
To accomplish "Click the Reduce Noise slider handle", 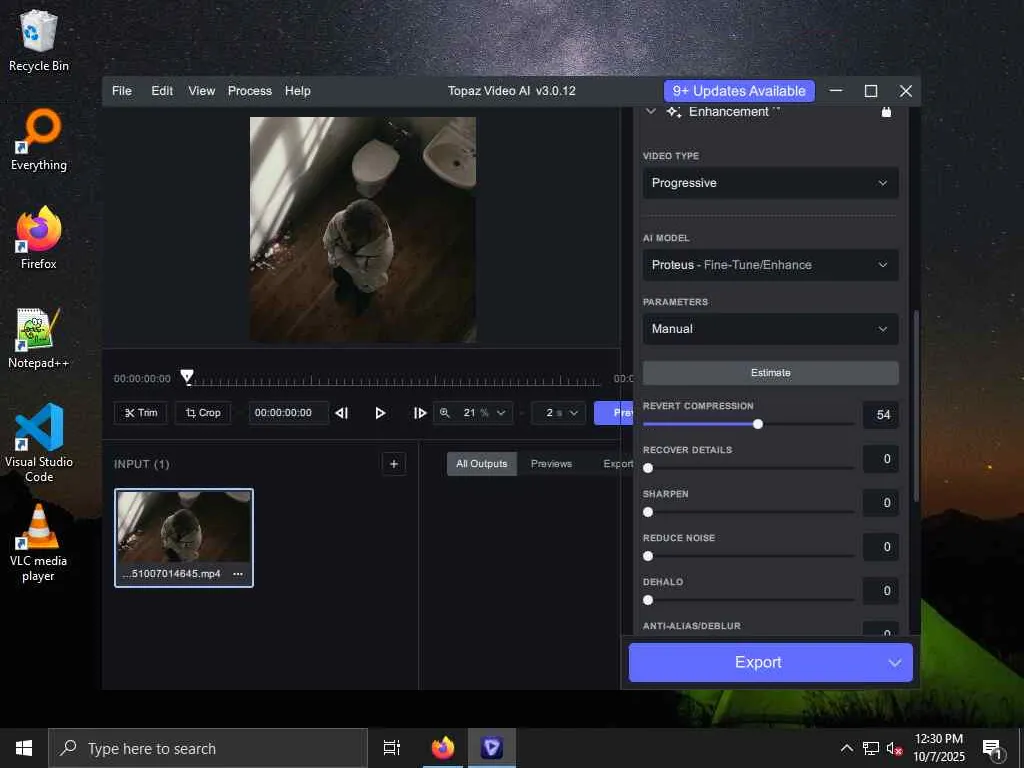I will pos(648,556).
